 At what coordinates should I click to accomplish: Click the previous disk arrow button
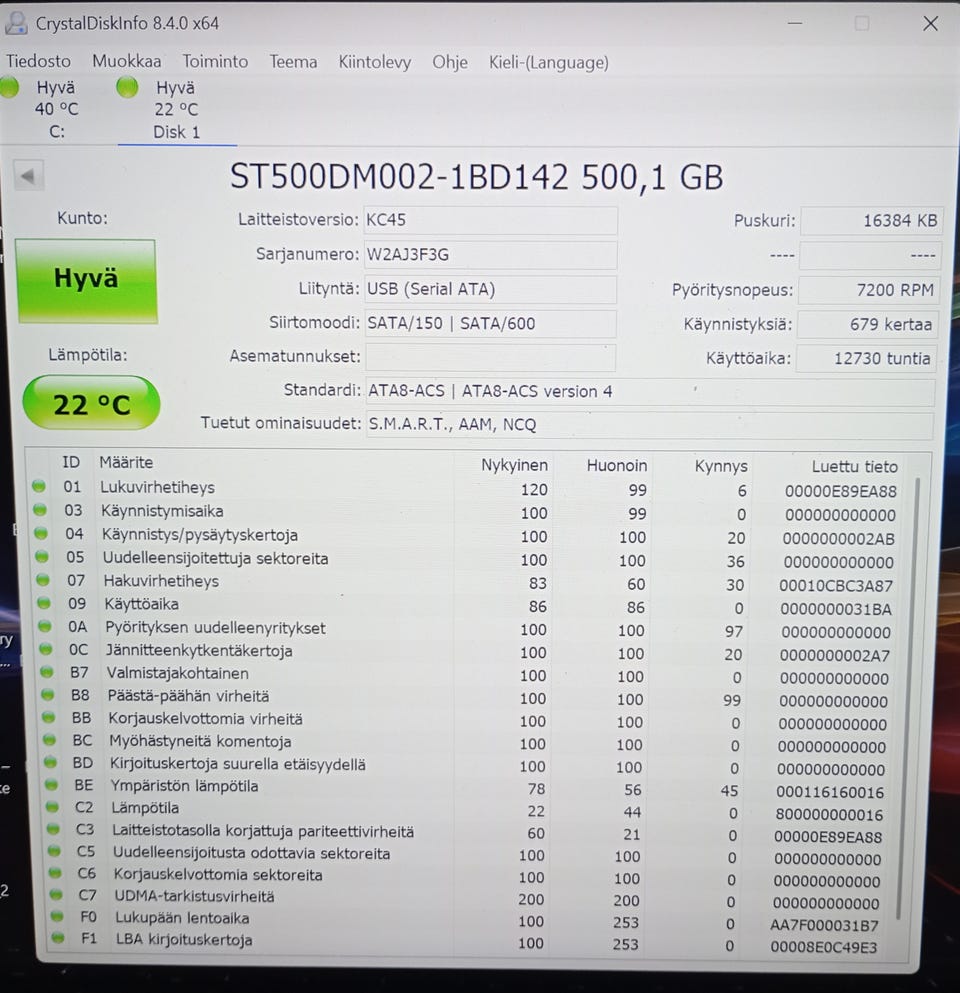tap(28, 175)
